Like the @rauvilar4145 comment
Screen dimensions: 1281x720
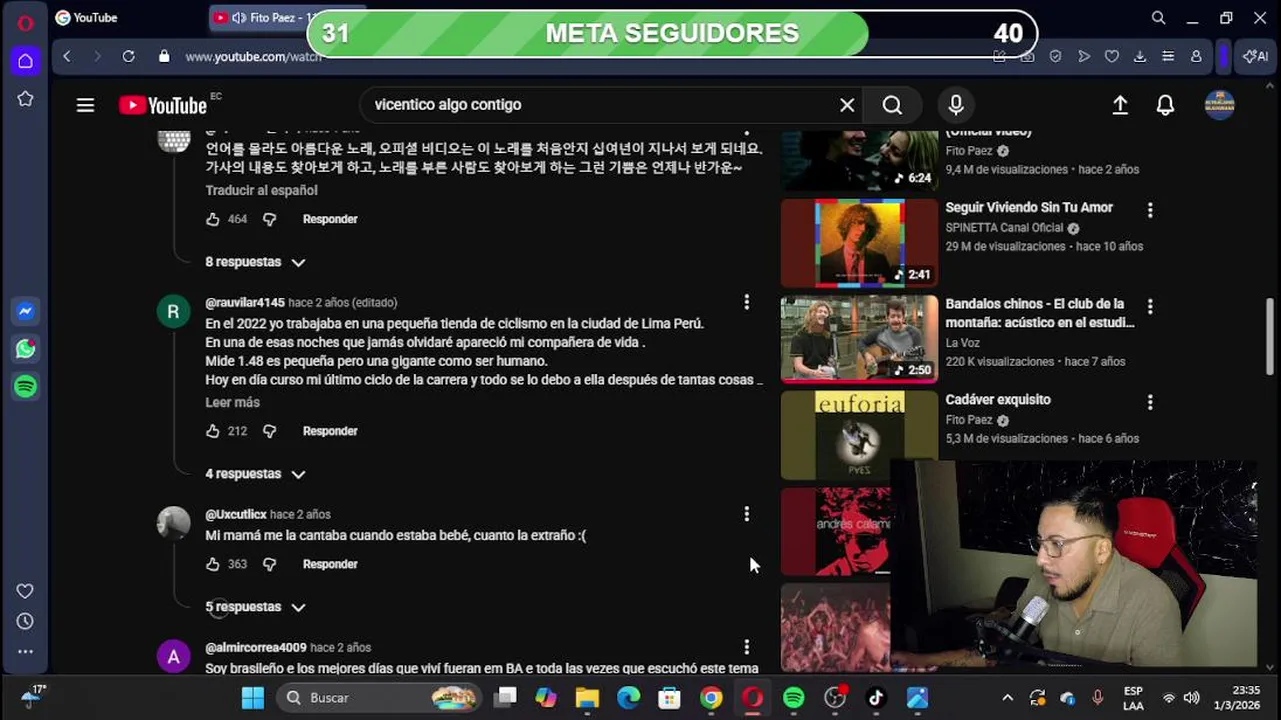pos(212,431)
